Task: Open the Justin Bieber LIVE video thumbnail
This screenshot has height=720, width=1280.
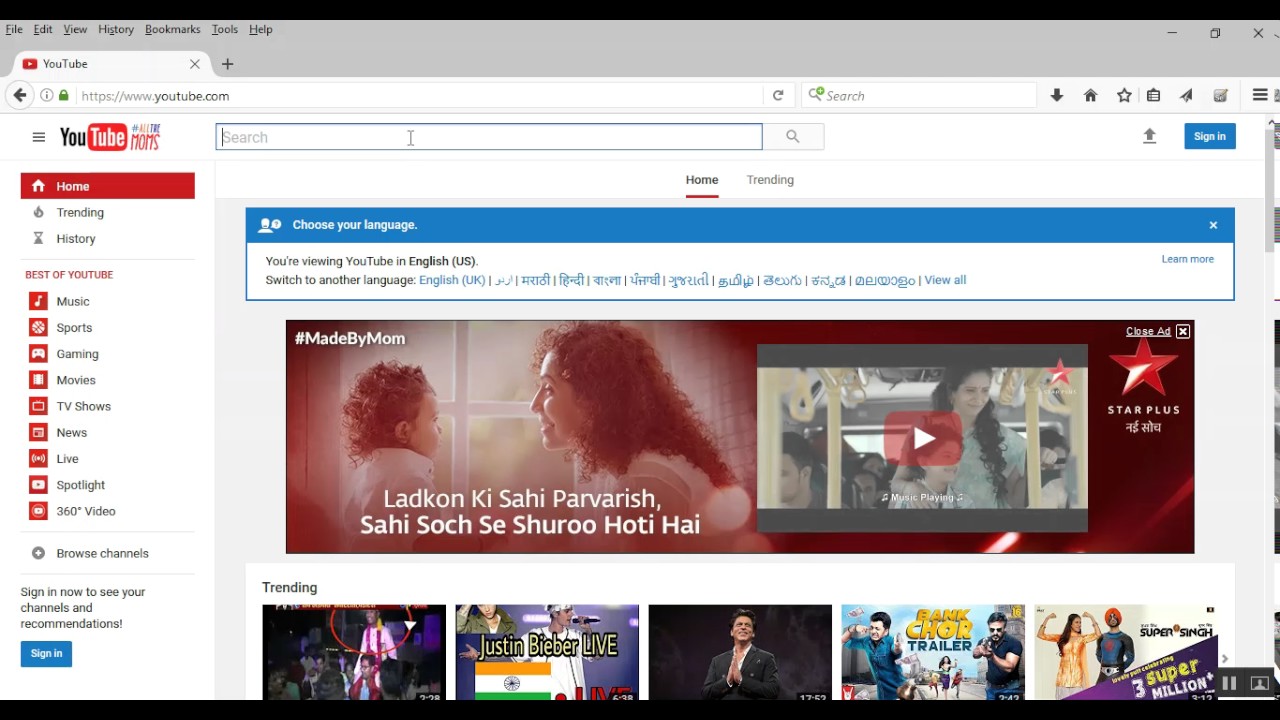Action: click(547, 652)
